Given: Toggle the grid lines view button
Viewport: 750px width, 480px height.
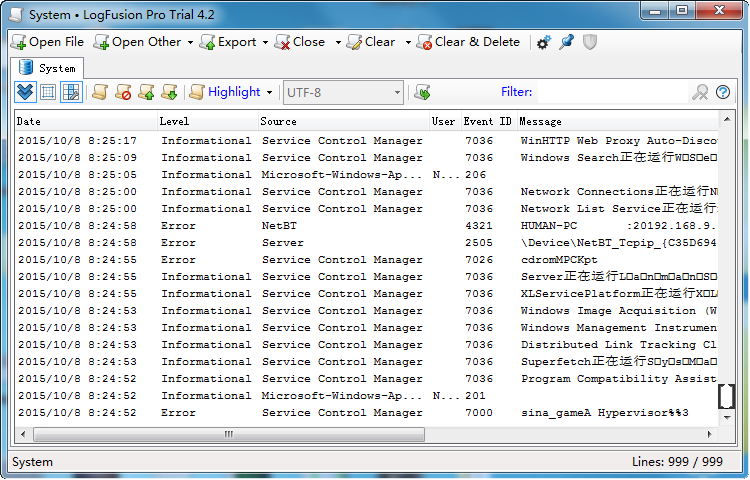Looking at the screenshot, I should pyautogui.click(x=48, y=92).
